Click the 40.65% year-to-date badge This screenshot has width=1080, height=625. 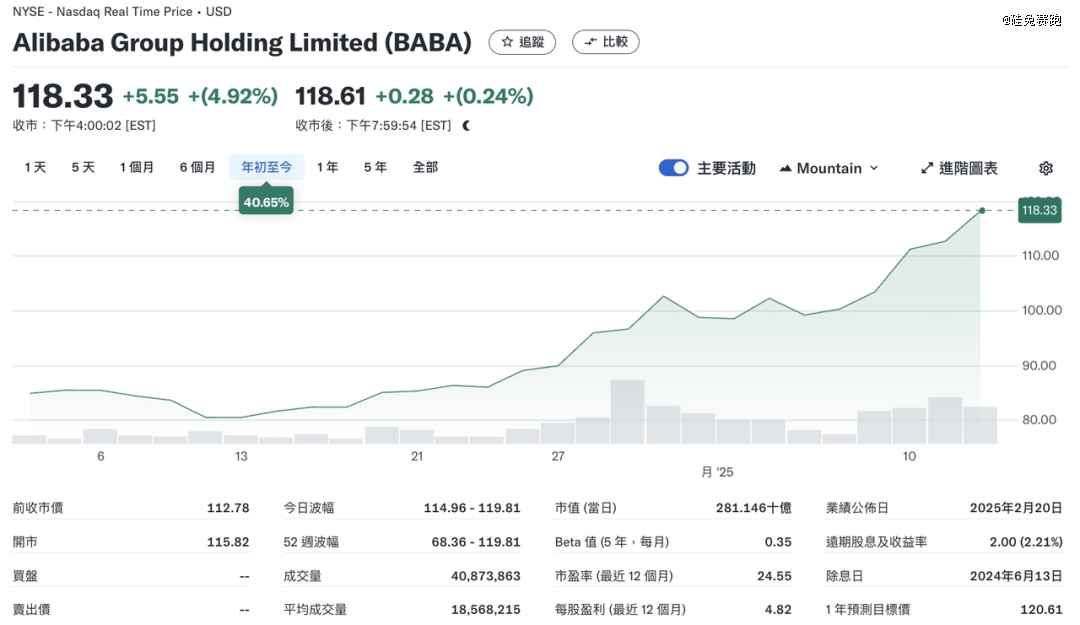pyautogui.click(x=267, y=202)
